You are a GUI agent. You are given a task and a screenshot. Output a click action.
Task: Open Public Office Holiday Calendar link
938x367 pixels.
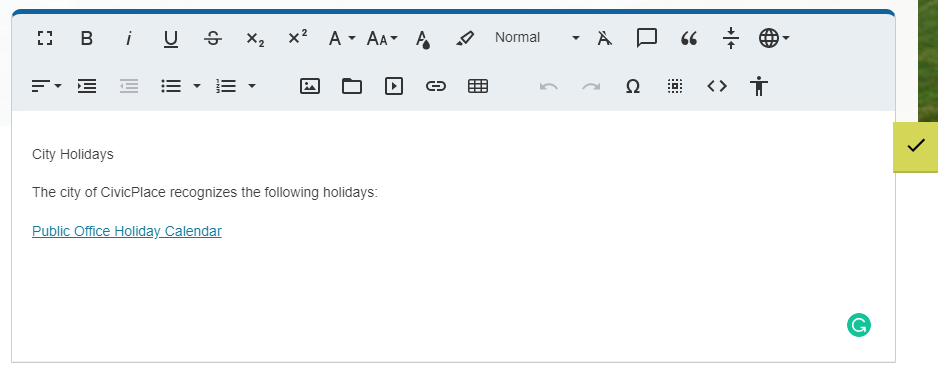127,231
